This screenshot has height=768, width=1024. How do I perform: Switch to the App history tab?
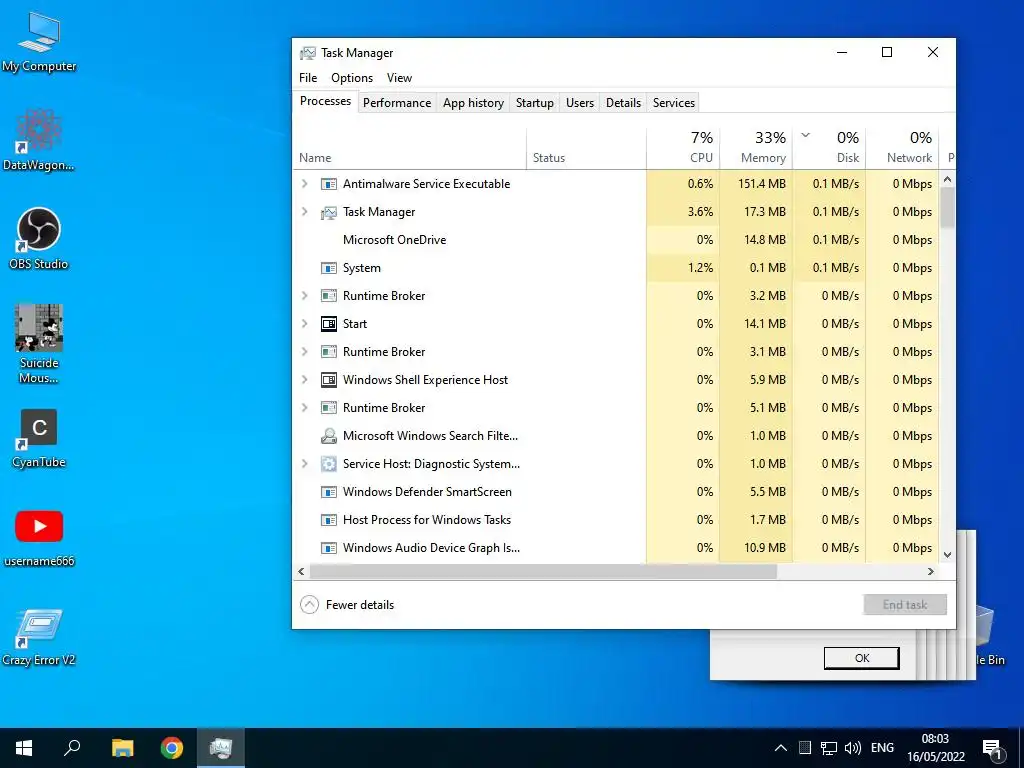coord(473,103)
